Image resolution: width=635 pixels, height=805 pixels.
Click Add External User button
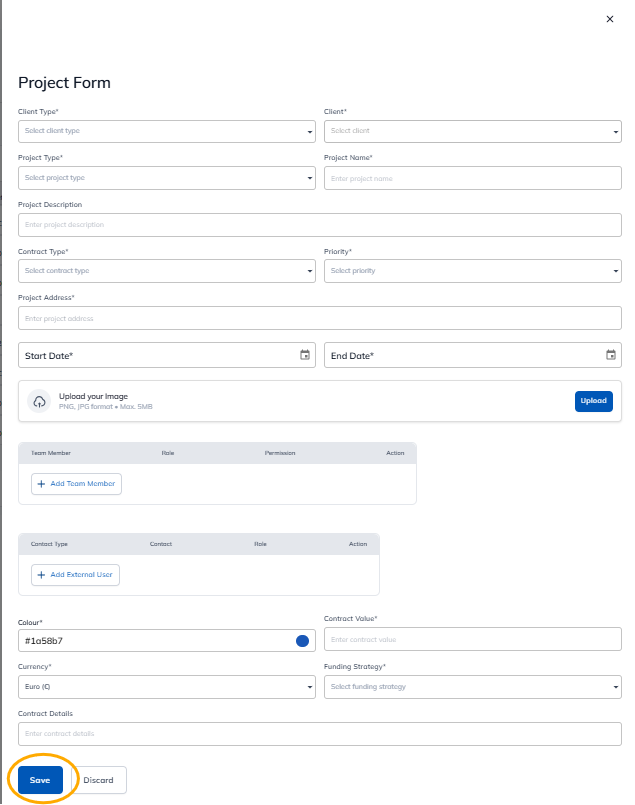75,575
